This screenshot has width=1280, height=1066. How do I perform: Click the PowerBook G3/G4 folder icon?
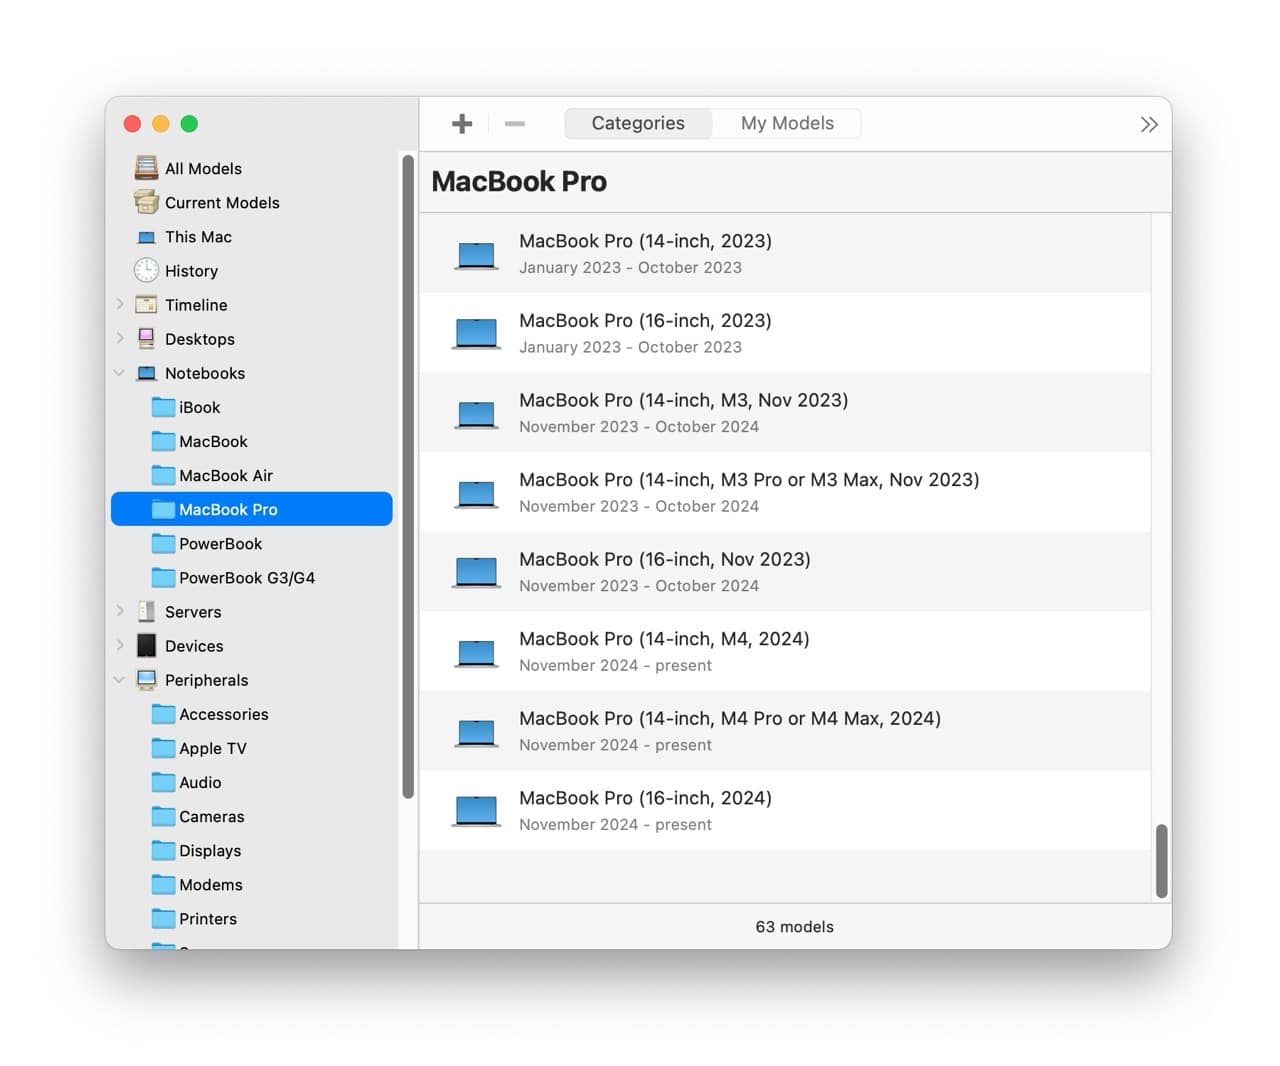click(163, 577)
